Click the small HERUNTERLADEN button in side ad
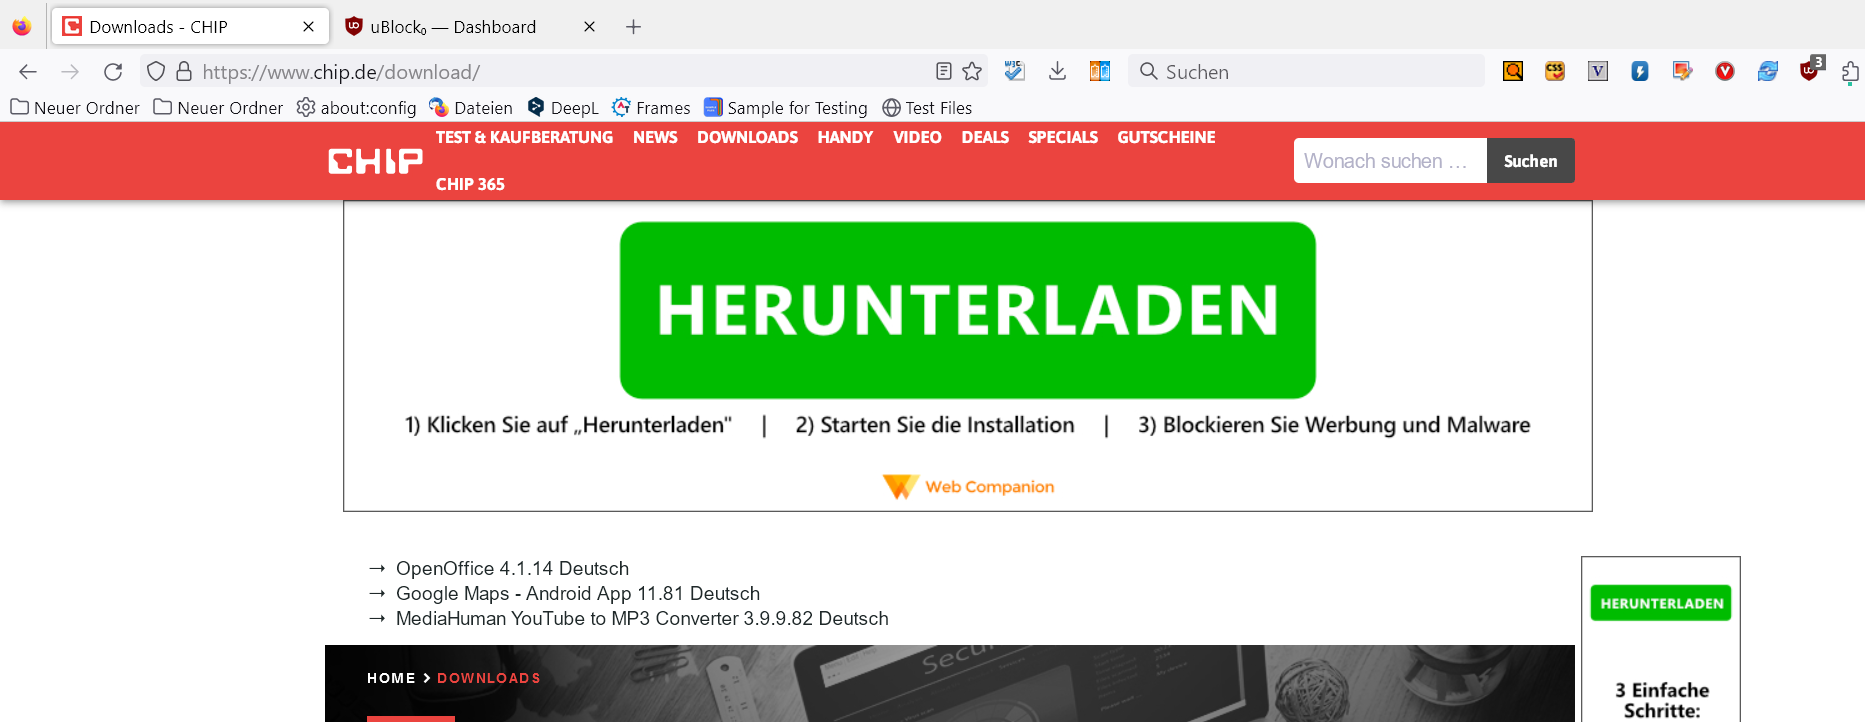The height and width of the screenshot is (722, 1865). tap(1661, 603)
